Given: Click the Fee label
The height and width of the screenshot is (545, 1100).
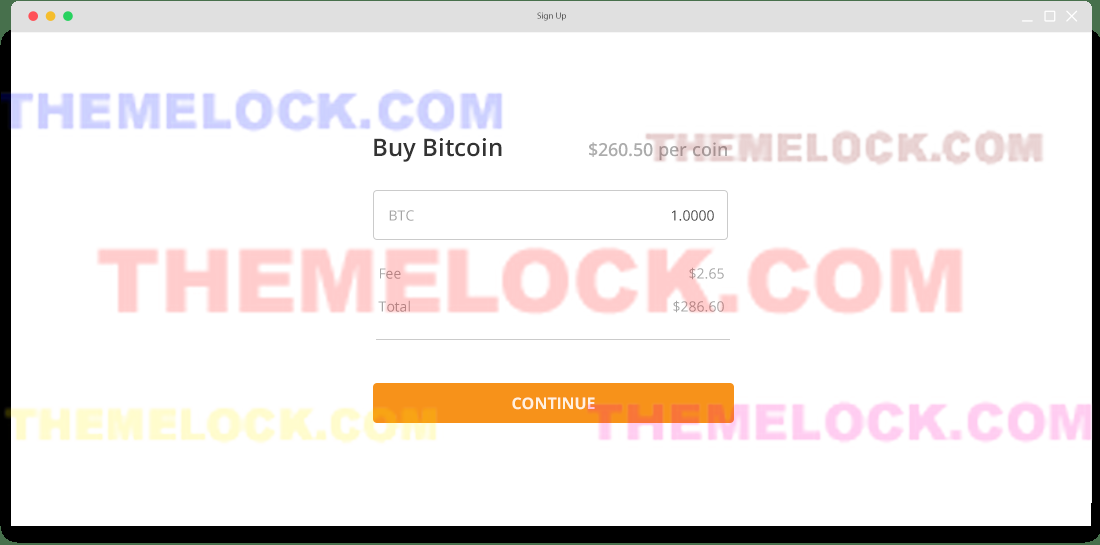Looking at the screenshot, I should [x=389, y=274].
